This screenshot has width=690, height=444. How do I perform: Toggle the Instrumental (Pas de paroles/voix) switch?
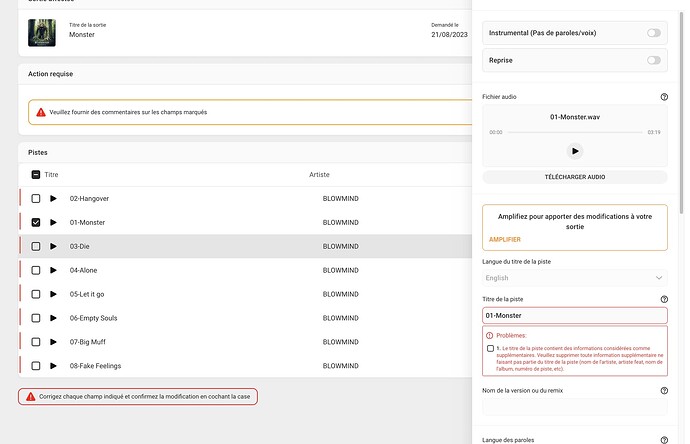(x=653, y=33)
